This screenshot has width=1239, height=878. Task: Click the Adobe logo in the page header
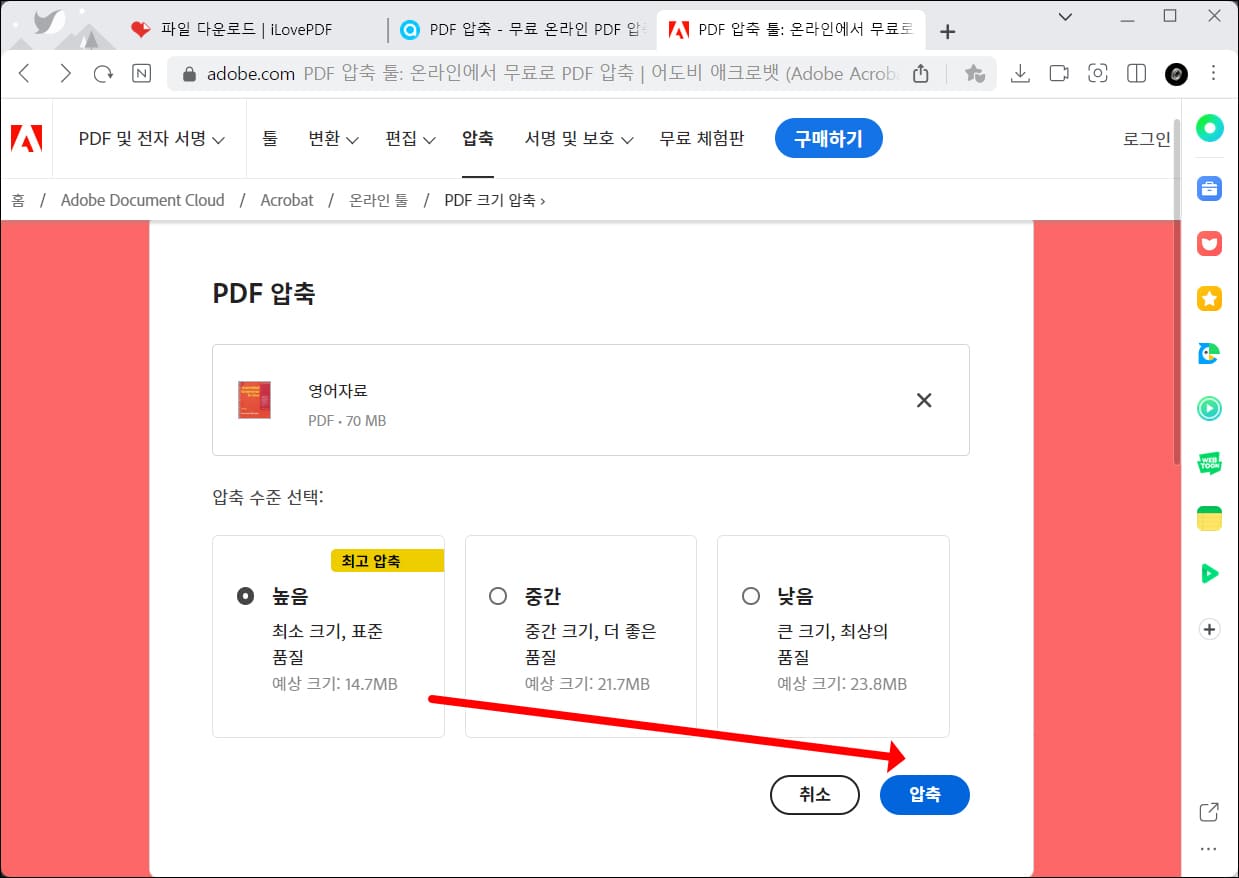[26, 138]
